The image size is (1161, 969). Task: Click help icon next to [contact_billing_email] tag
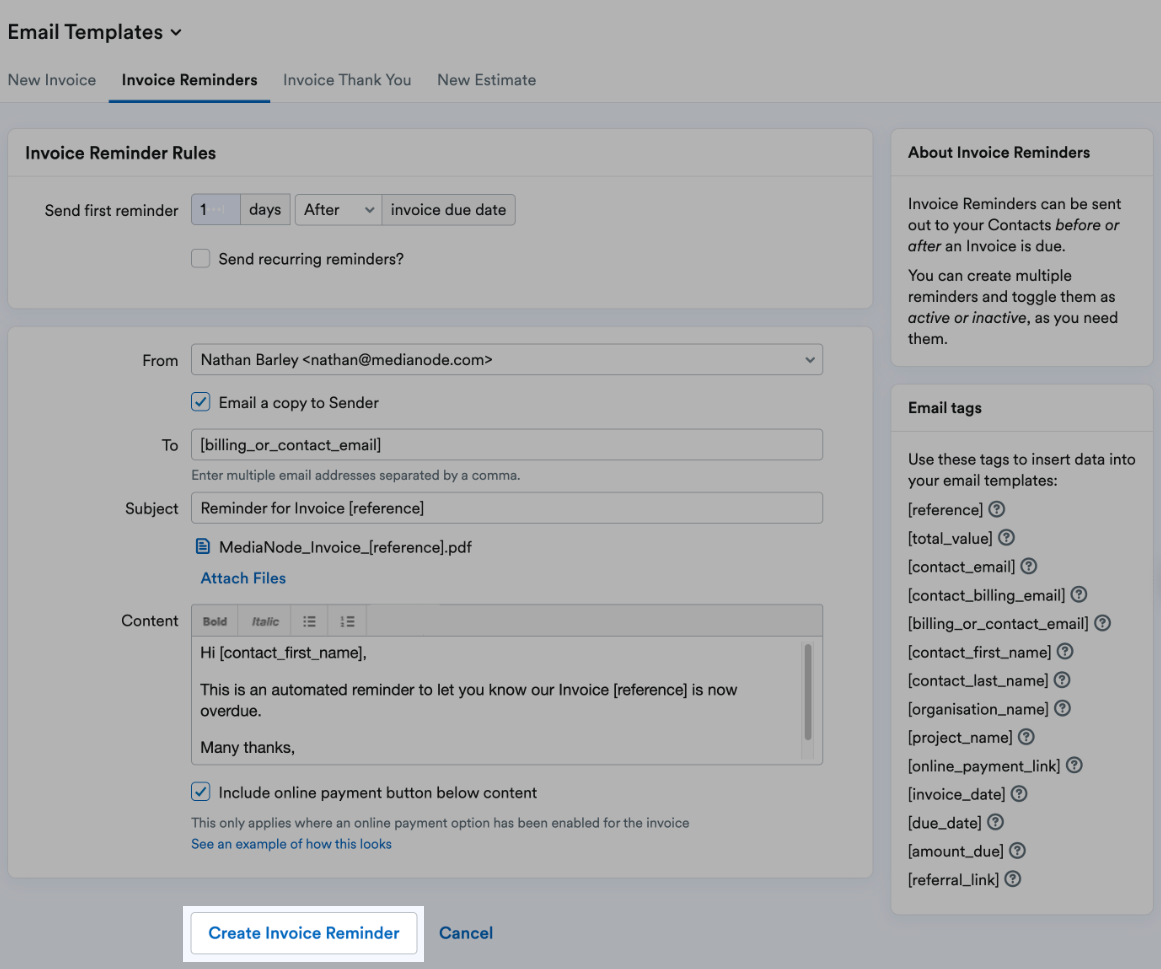1079,594
